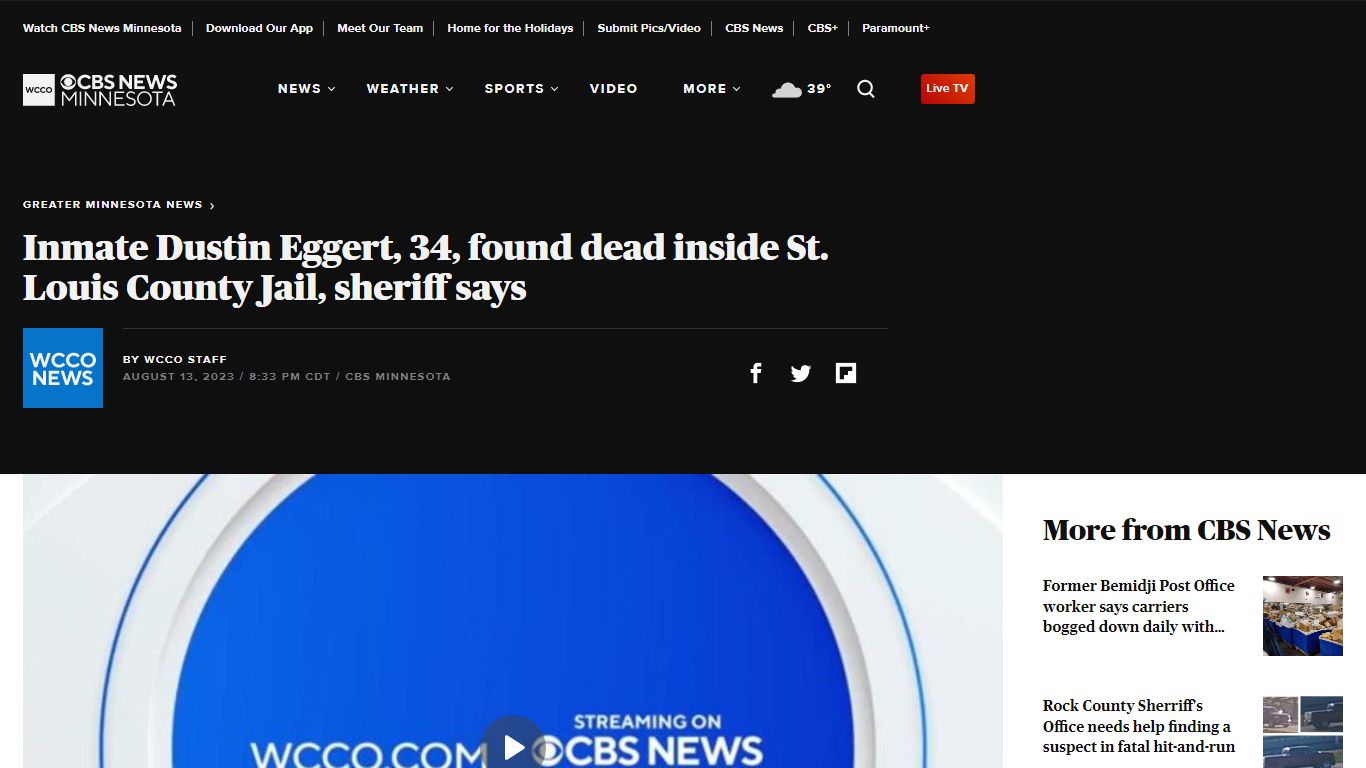
Task: Click the More from CBS News heading
Action: [x=1187, y=530]
